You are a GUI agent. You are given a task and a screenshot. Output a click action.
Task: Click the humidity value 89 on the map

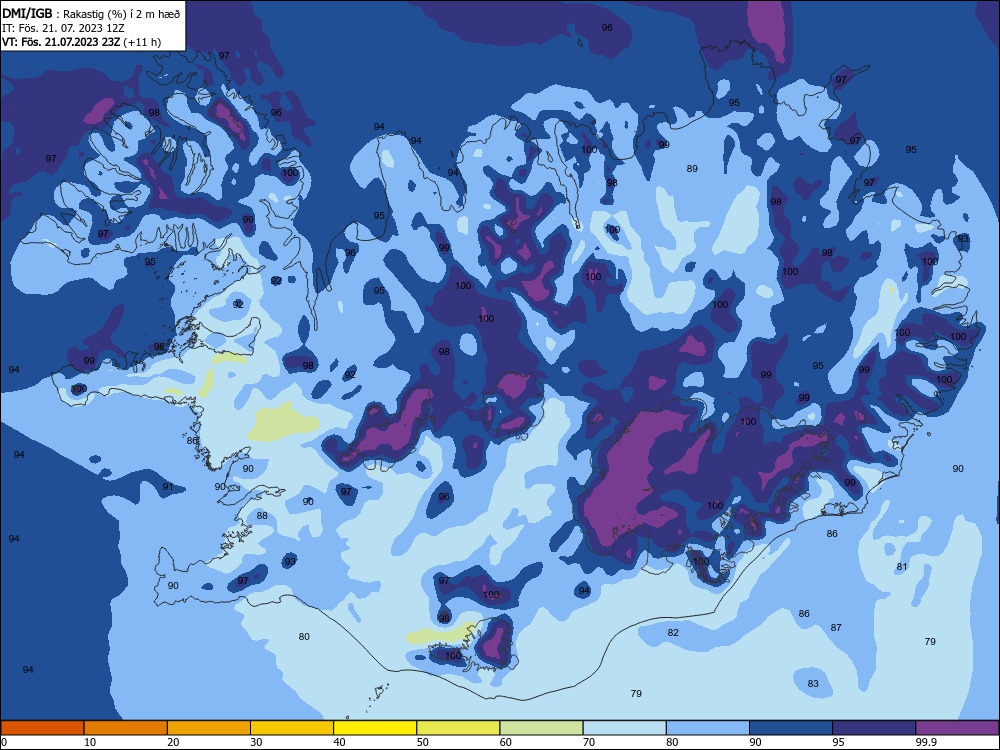click(692, 168)
